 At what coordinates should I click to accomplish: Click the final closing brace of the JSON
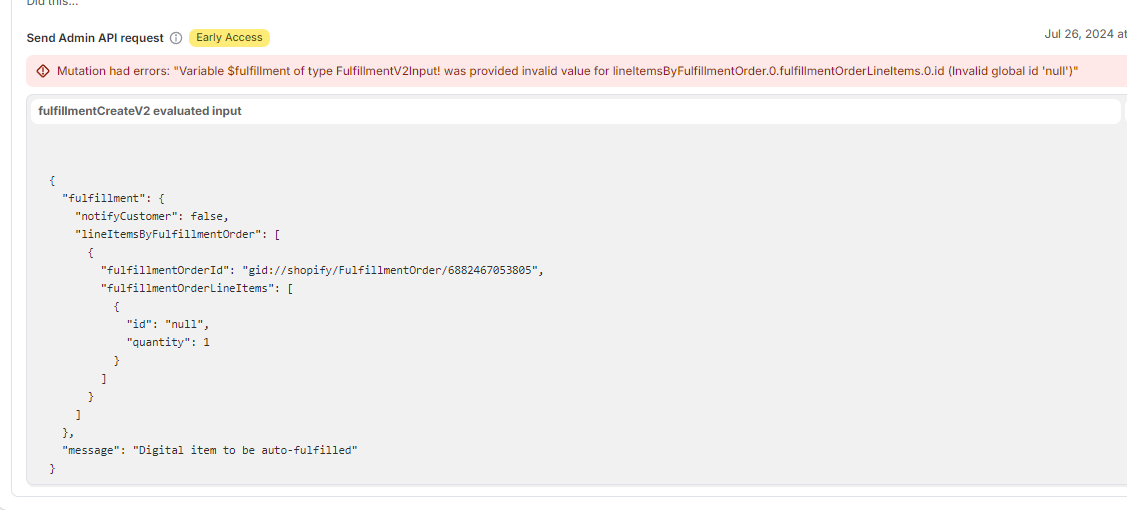tap(52, 468)
